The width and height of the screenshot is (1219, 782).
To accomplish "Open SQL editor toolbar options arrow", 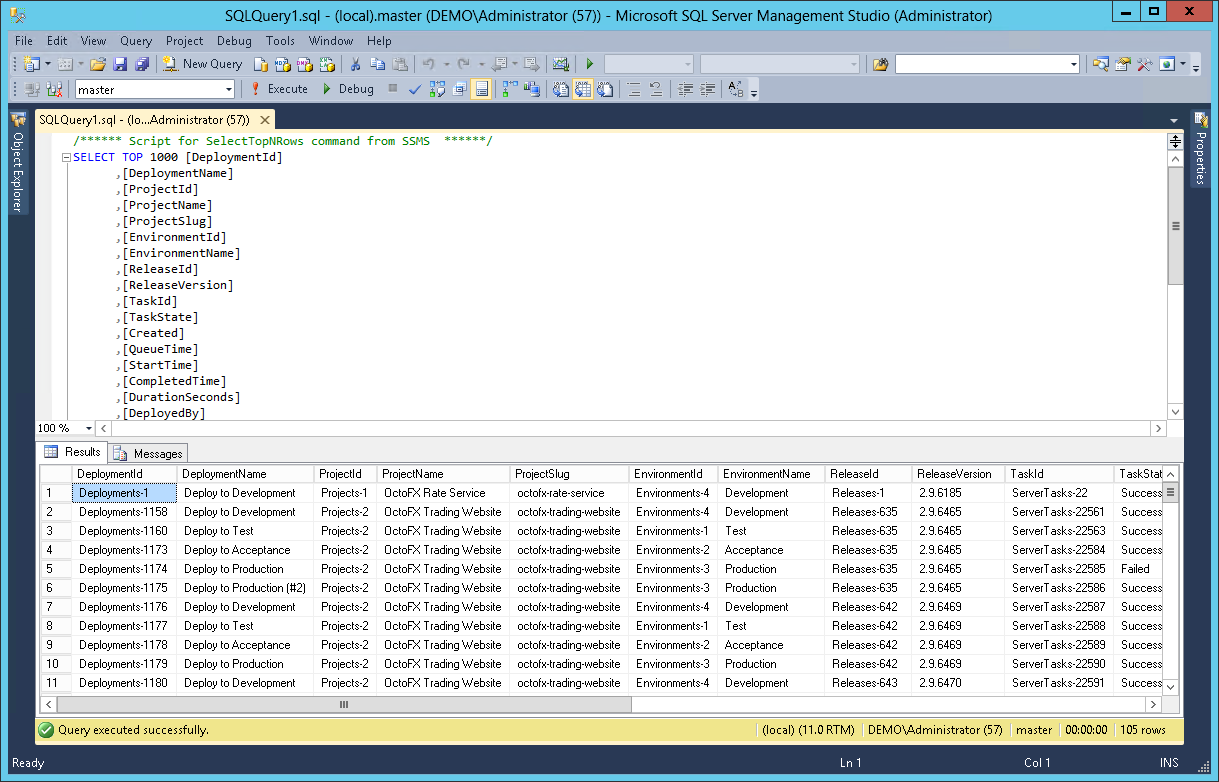I will click(x=753, y=92).
